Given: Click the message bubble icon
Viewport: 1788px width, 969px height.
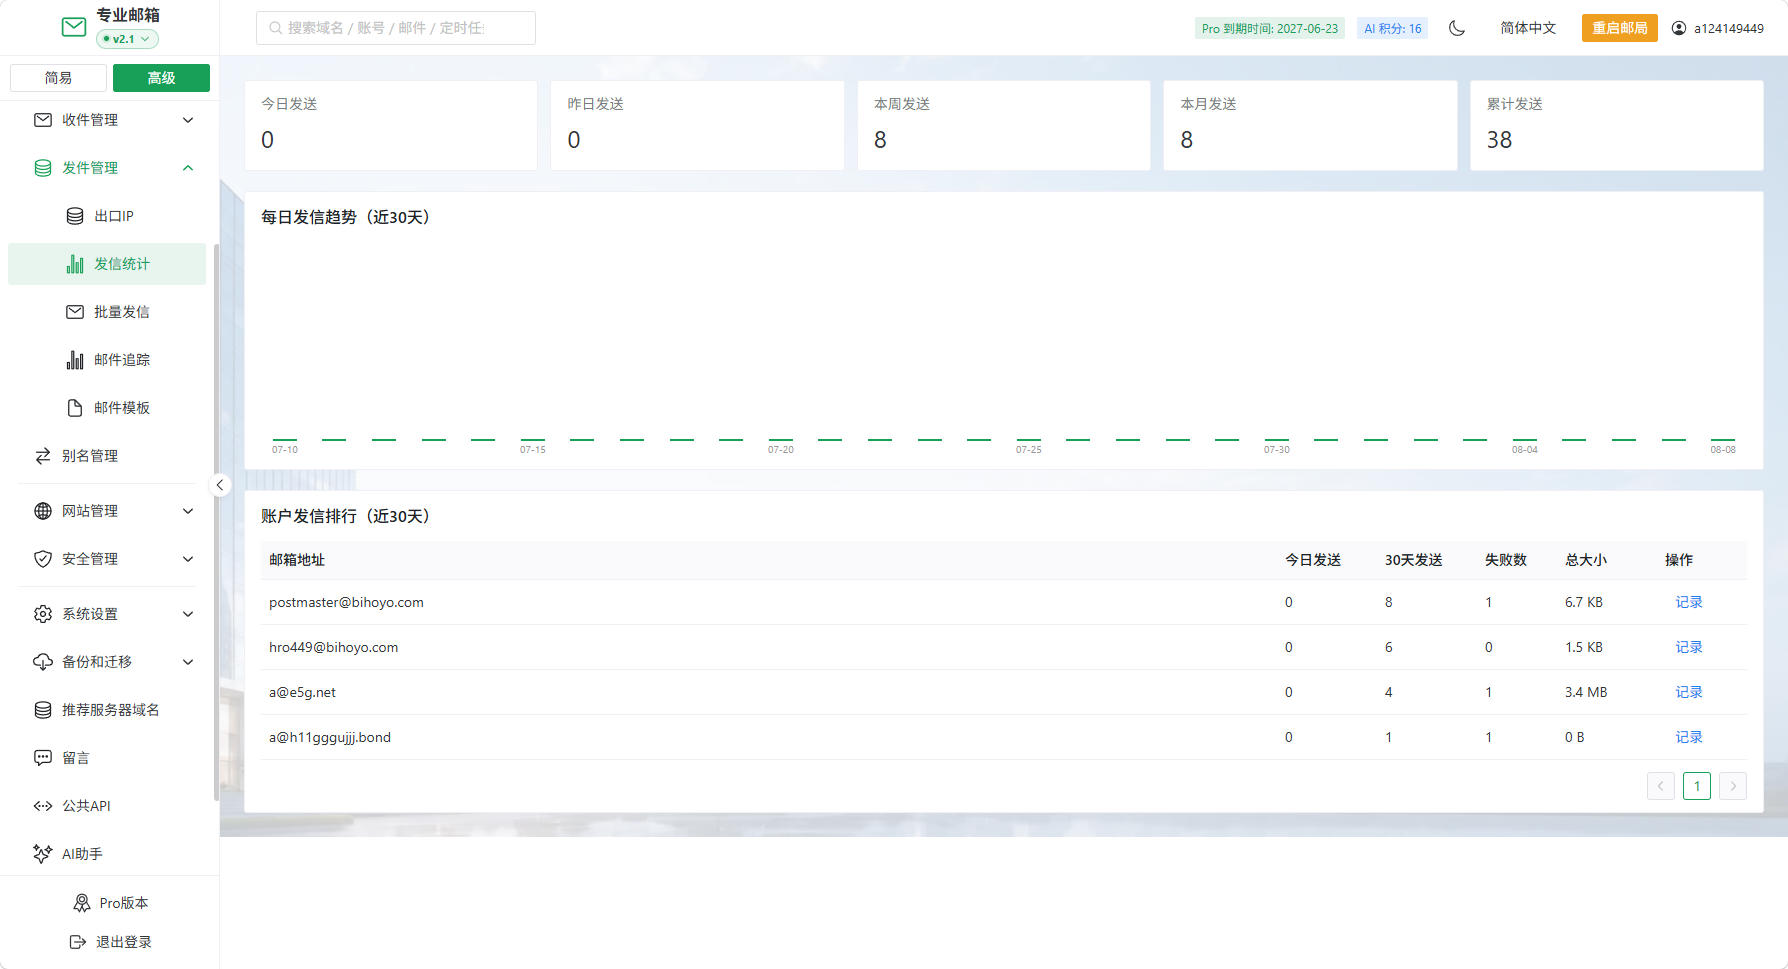Looking at the screenshot, I should [43, 758].
